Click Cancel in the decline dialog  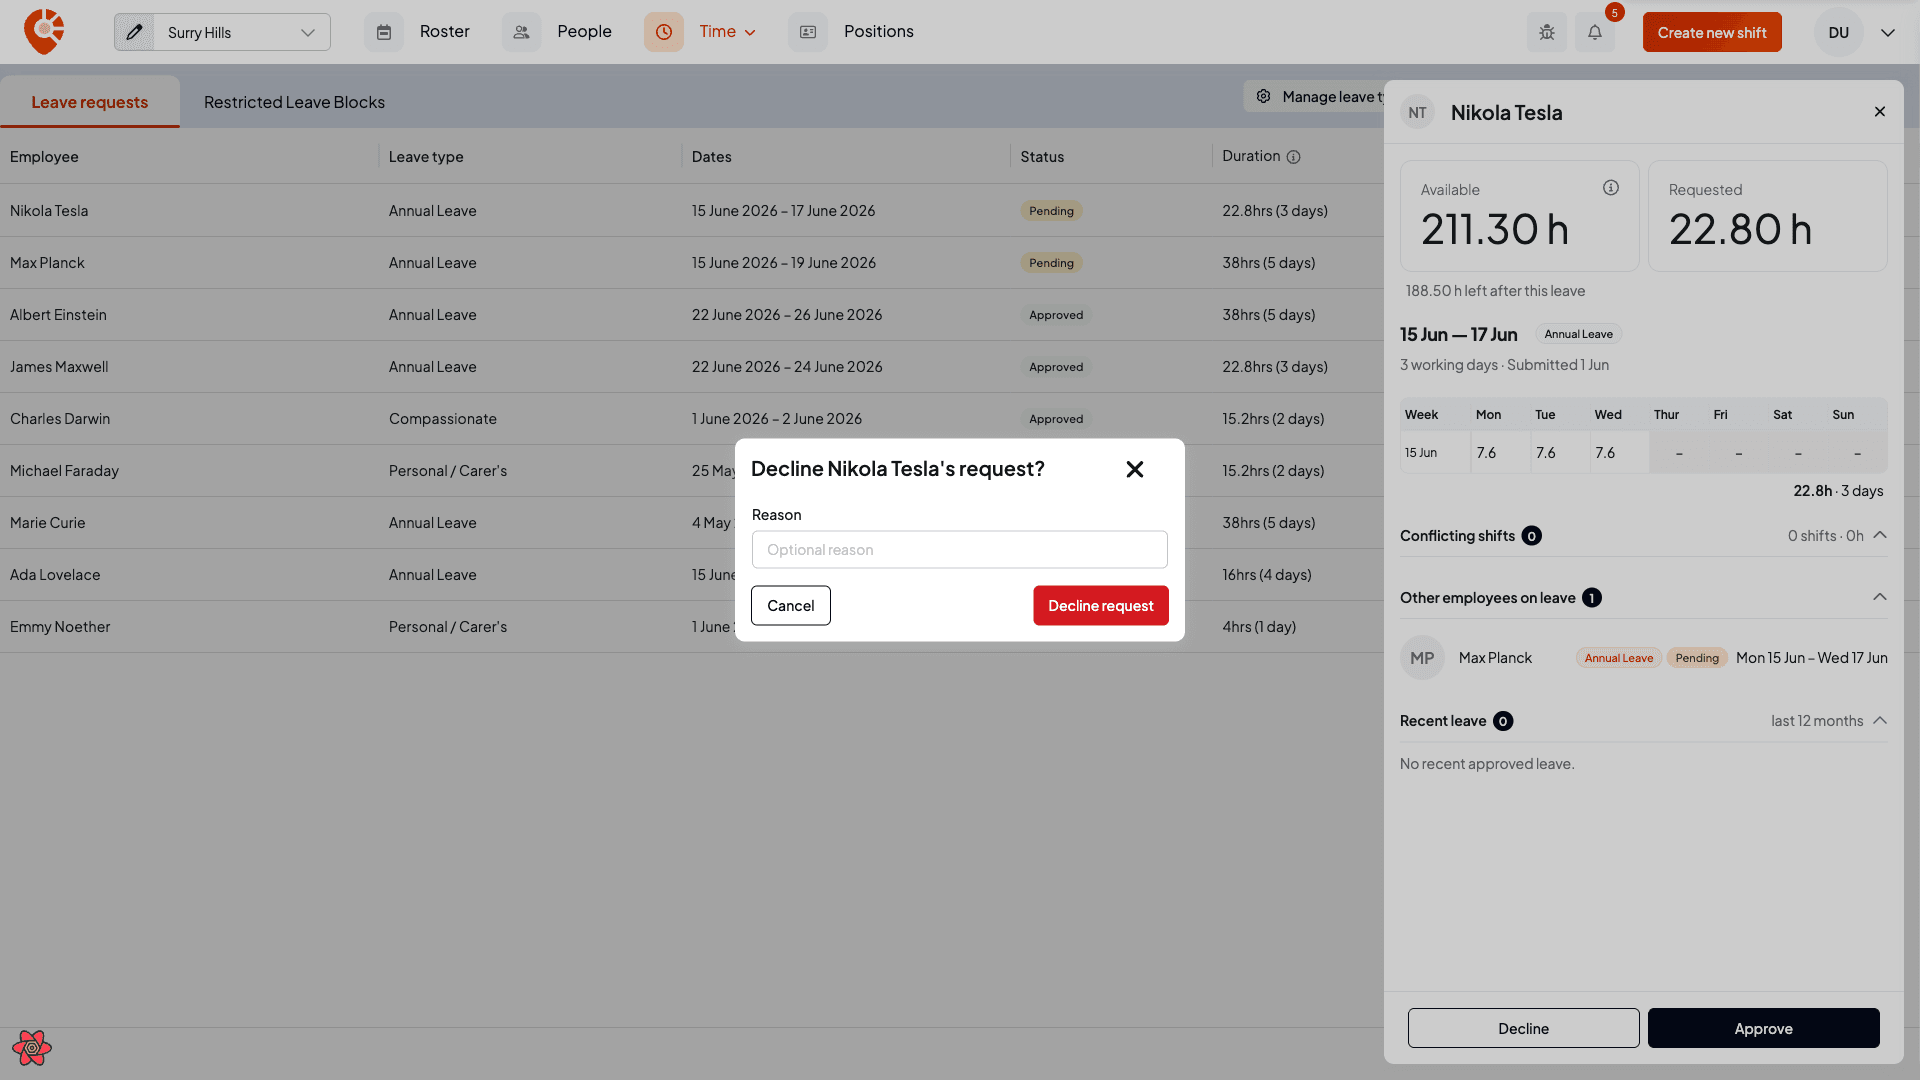790,606
